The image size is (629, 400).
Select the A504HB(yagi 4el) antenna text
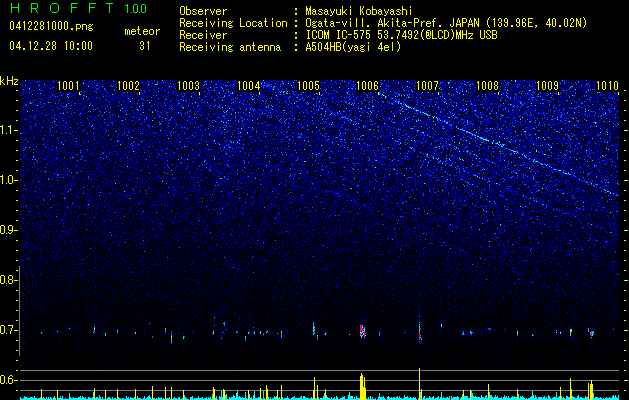click(x=353, y=47)
